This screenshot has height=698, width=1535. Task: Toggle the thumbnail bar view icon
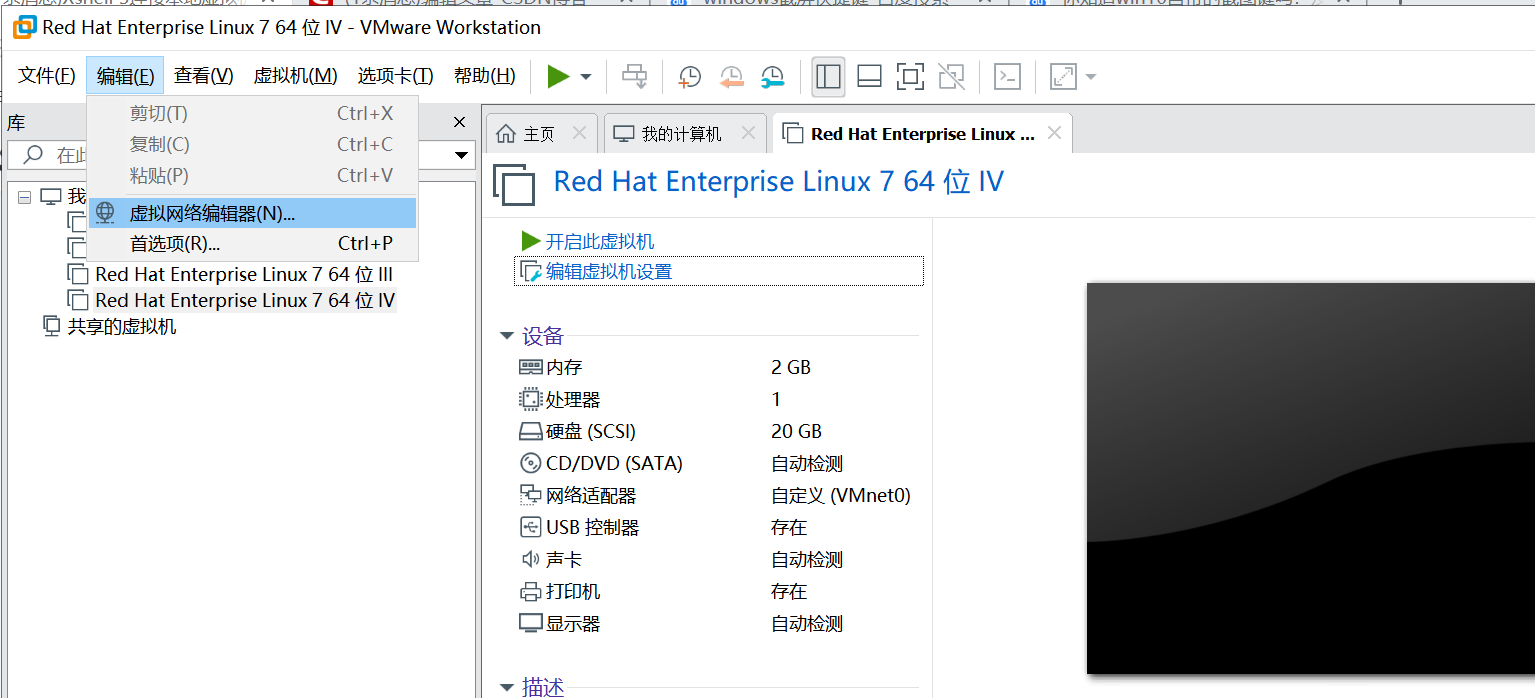[869, 76]
